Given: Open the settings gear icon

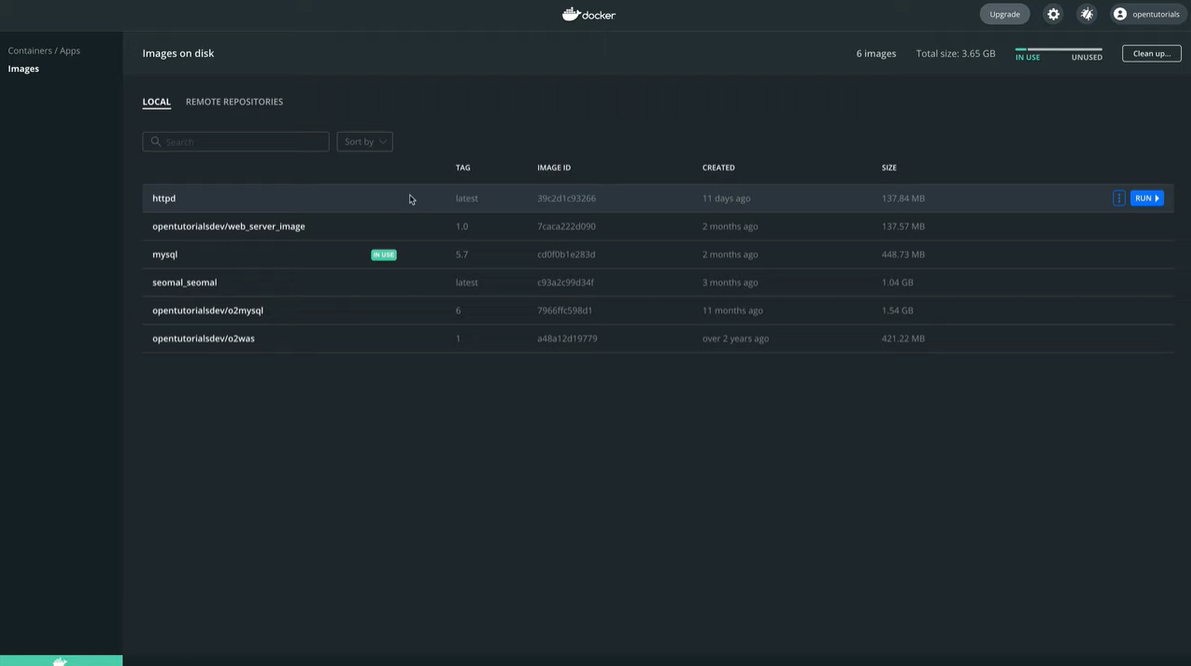Looking at the screenshot, I should pos(1053,14).
